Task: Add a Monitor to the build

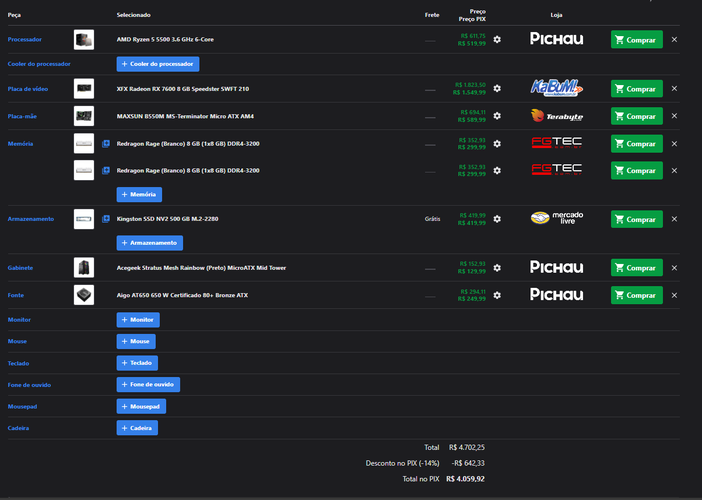Action: (x=138, y=320)
